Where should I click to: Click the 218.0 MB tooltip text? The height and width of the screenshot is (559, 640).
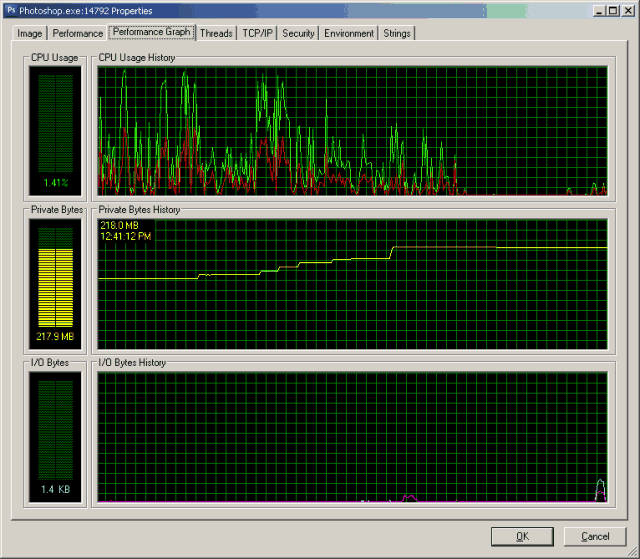coord(119,225)
